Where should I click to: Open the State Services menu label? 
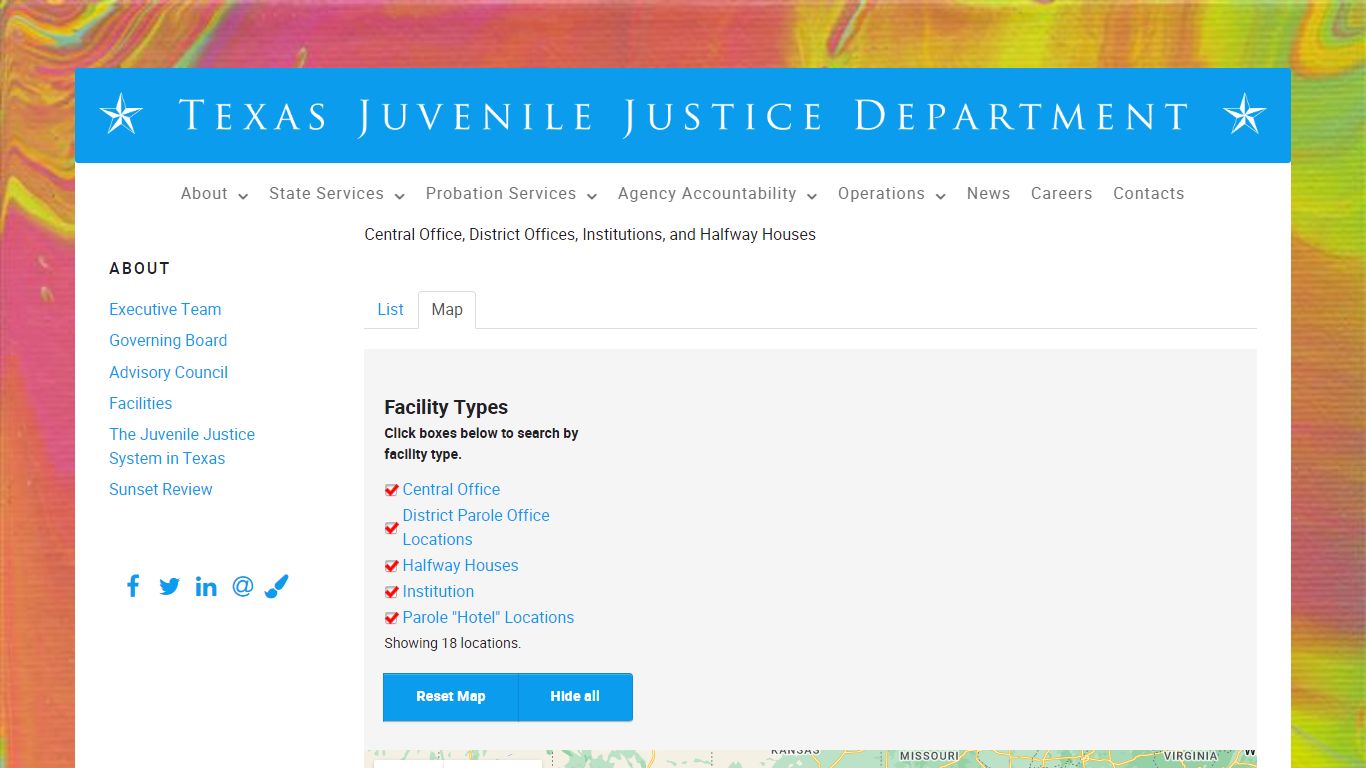click(326, 194)
